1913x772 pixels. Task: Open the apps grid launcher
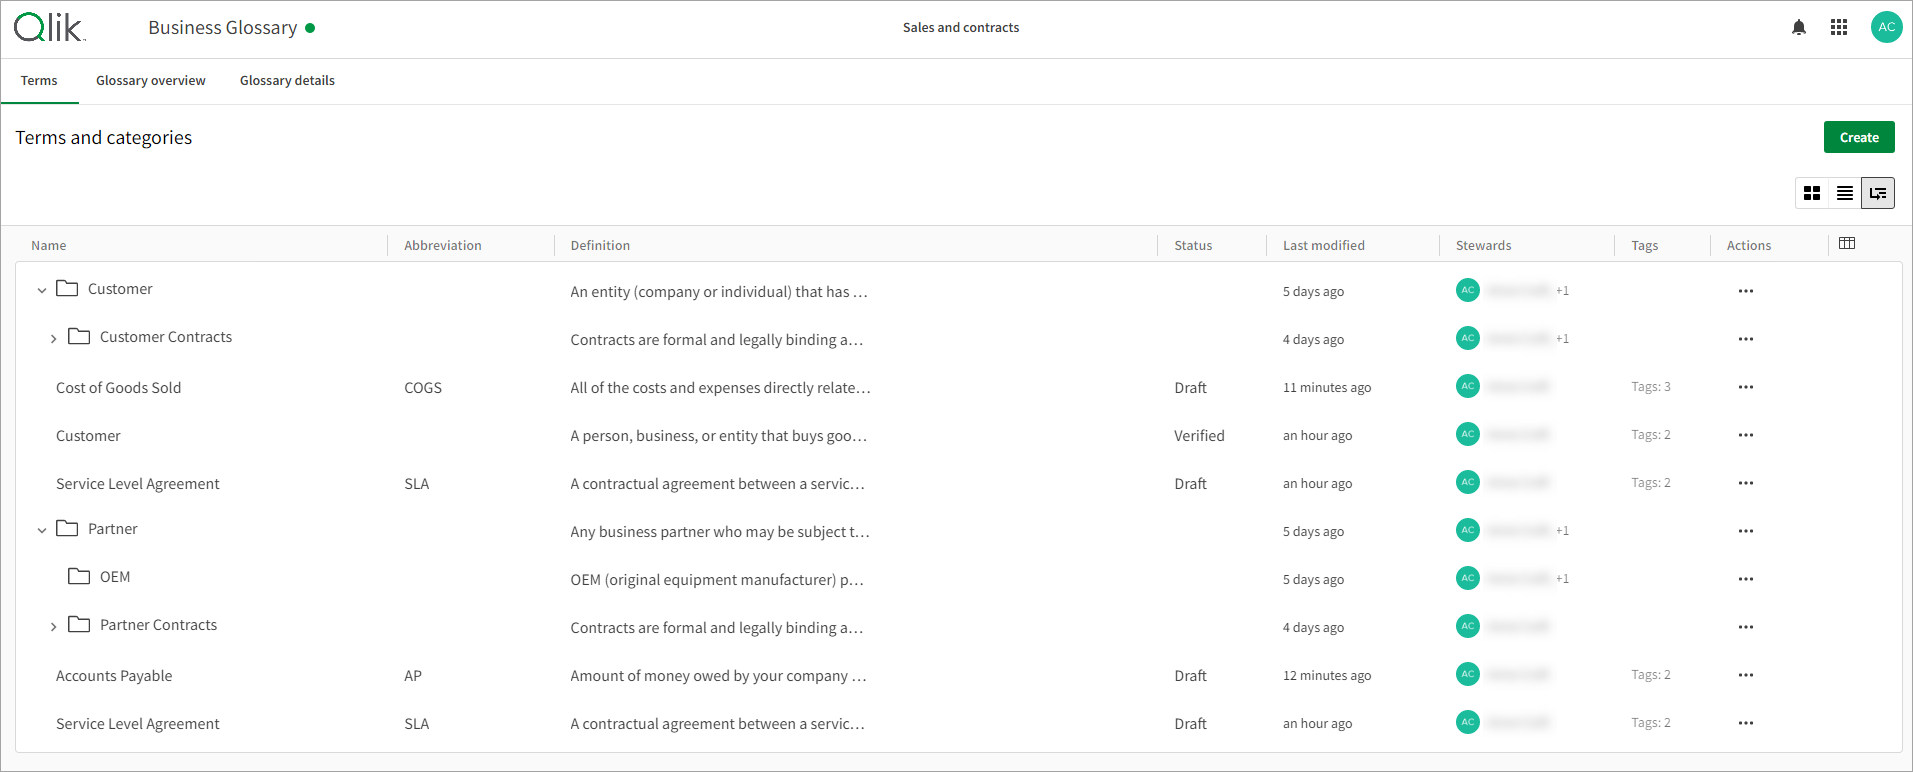[1838, 28]
